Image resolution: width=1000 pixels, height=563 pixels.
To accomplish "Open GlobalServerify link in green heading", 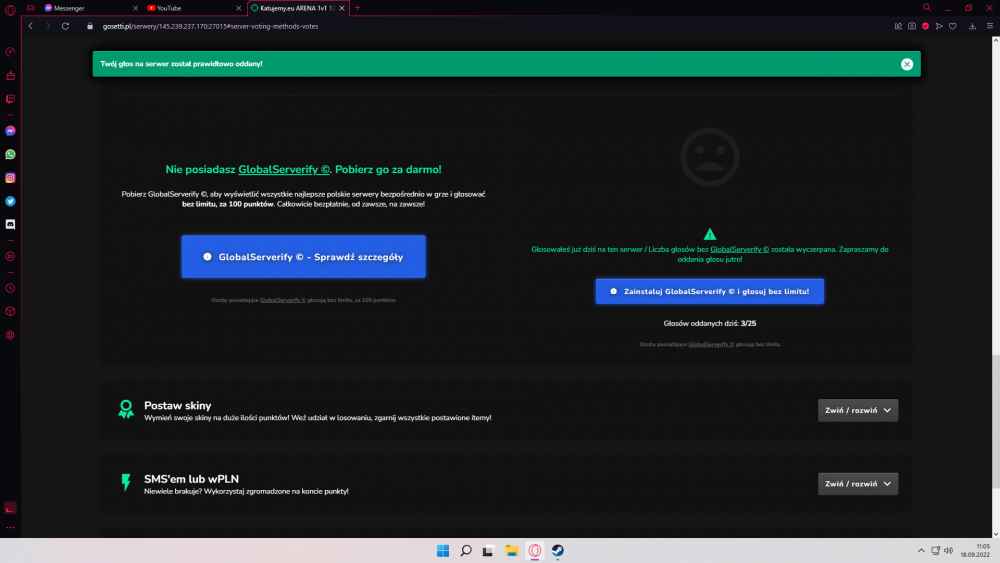I will (284, 170).
